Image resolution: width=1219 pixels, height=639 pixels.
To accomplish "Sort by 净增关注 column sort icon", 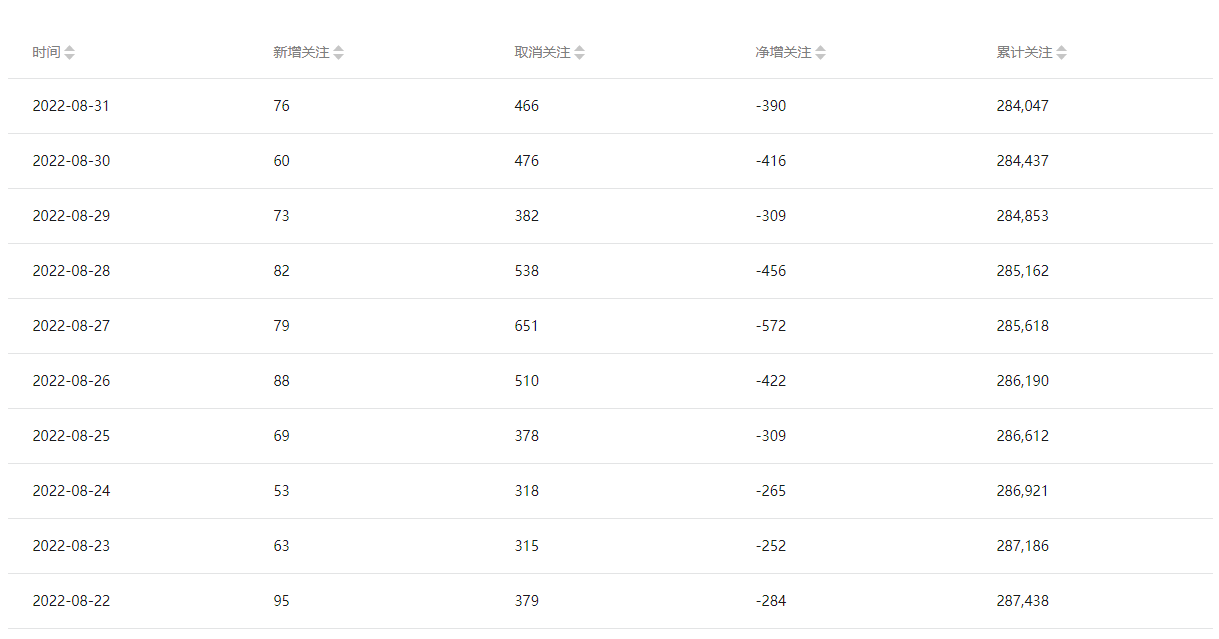I will click(x=821, y=53).
